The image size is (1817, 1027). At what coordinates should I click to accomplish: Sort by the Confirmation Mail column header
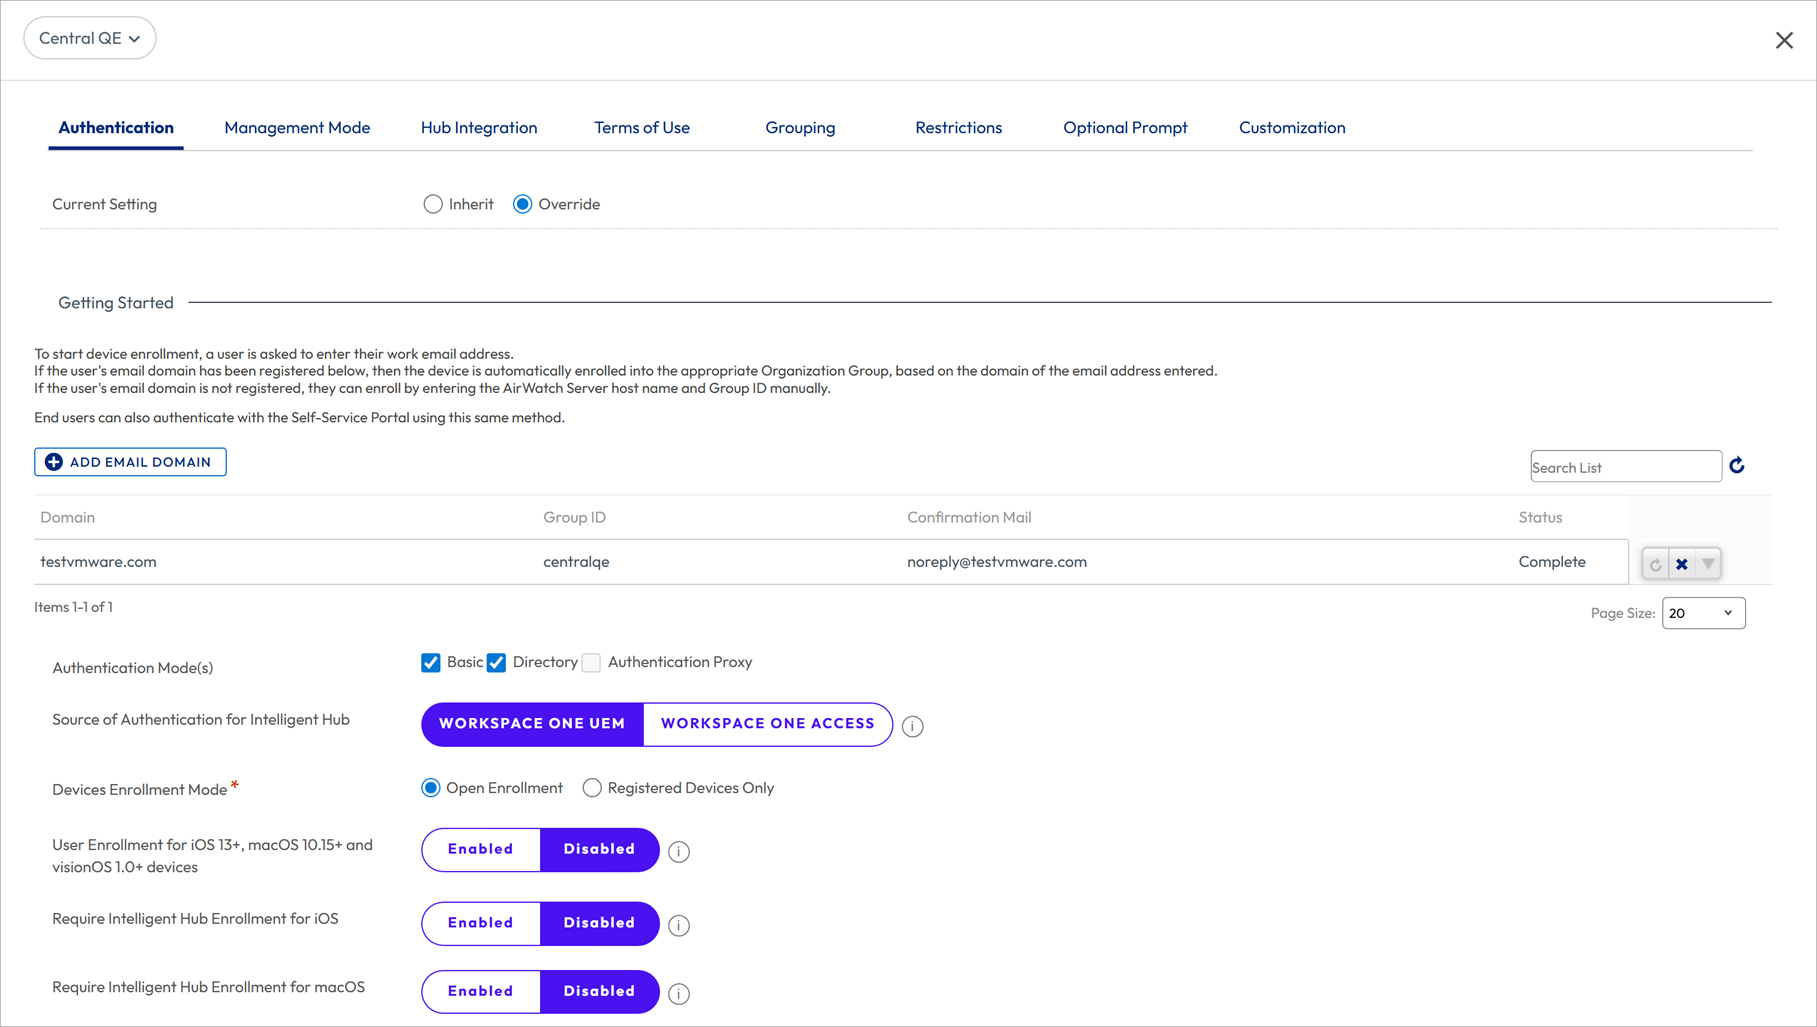point(969,517)
